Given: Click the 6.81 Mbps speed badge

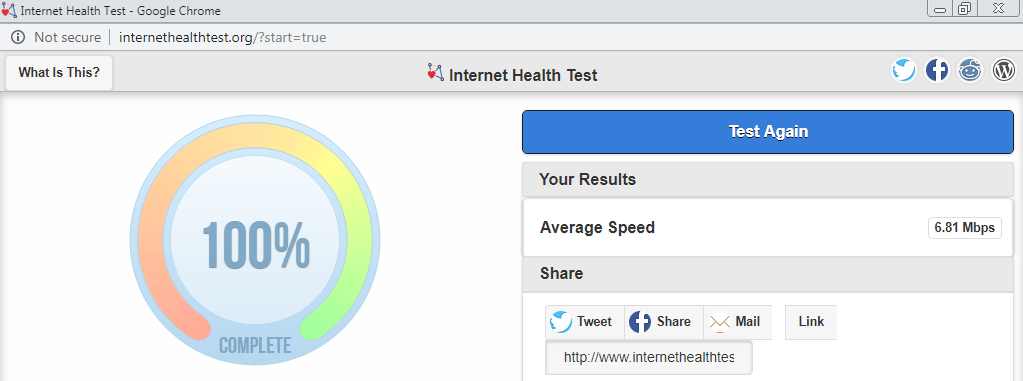Looking at the screenshot, I should [964, 228].
